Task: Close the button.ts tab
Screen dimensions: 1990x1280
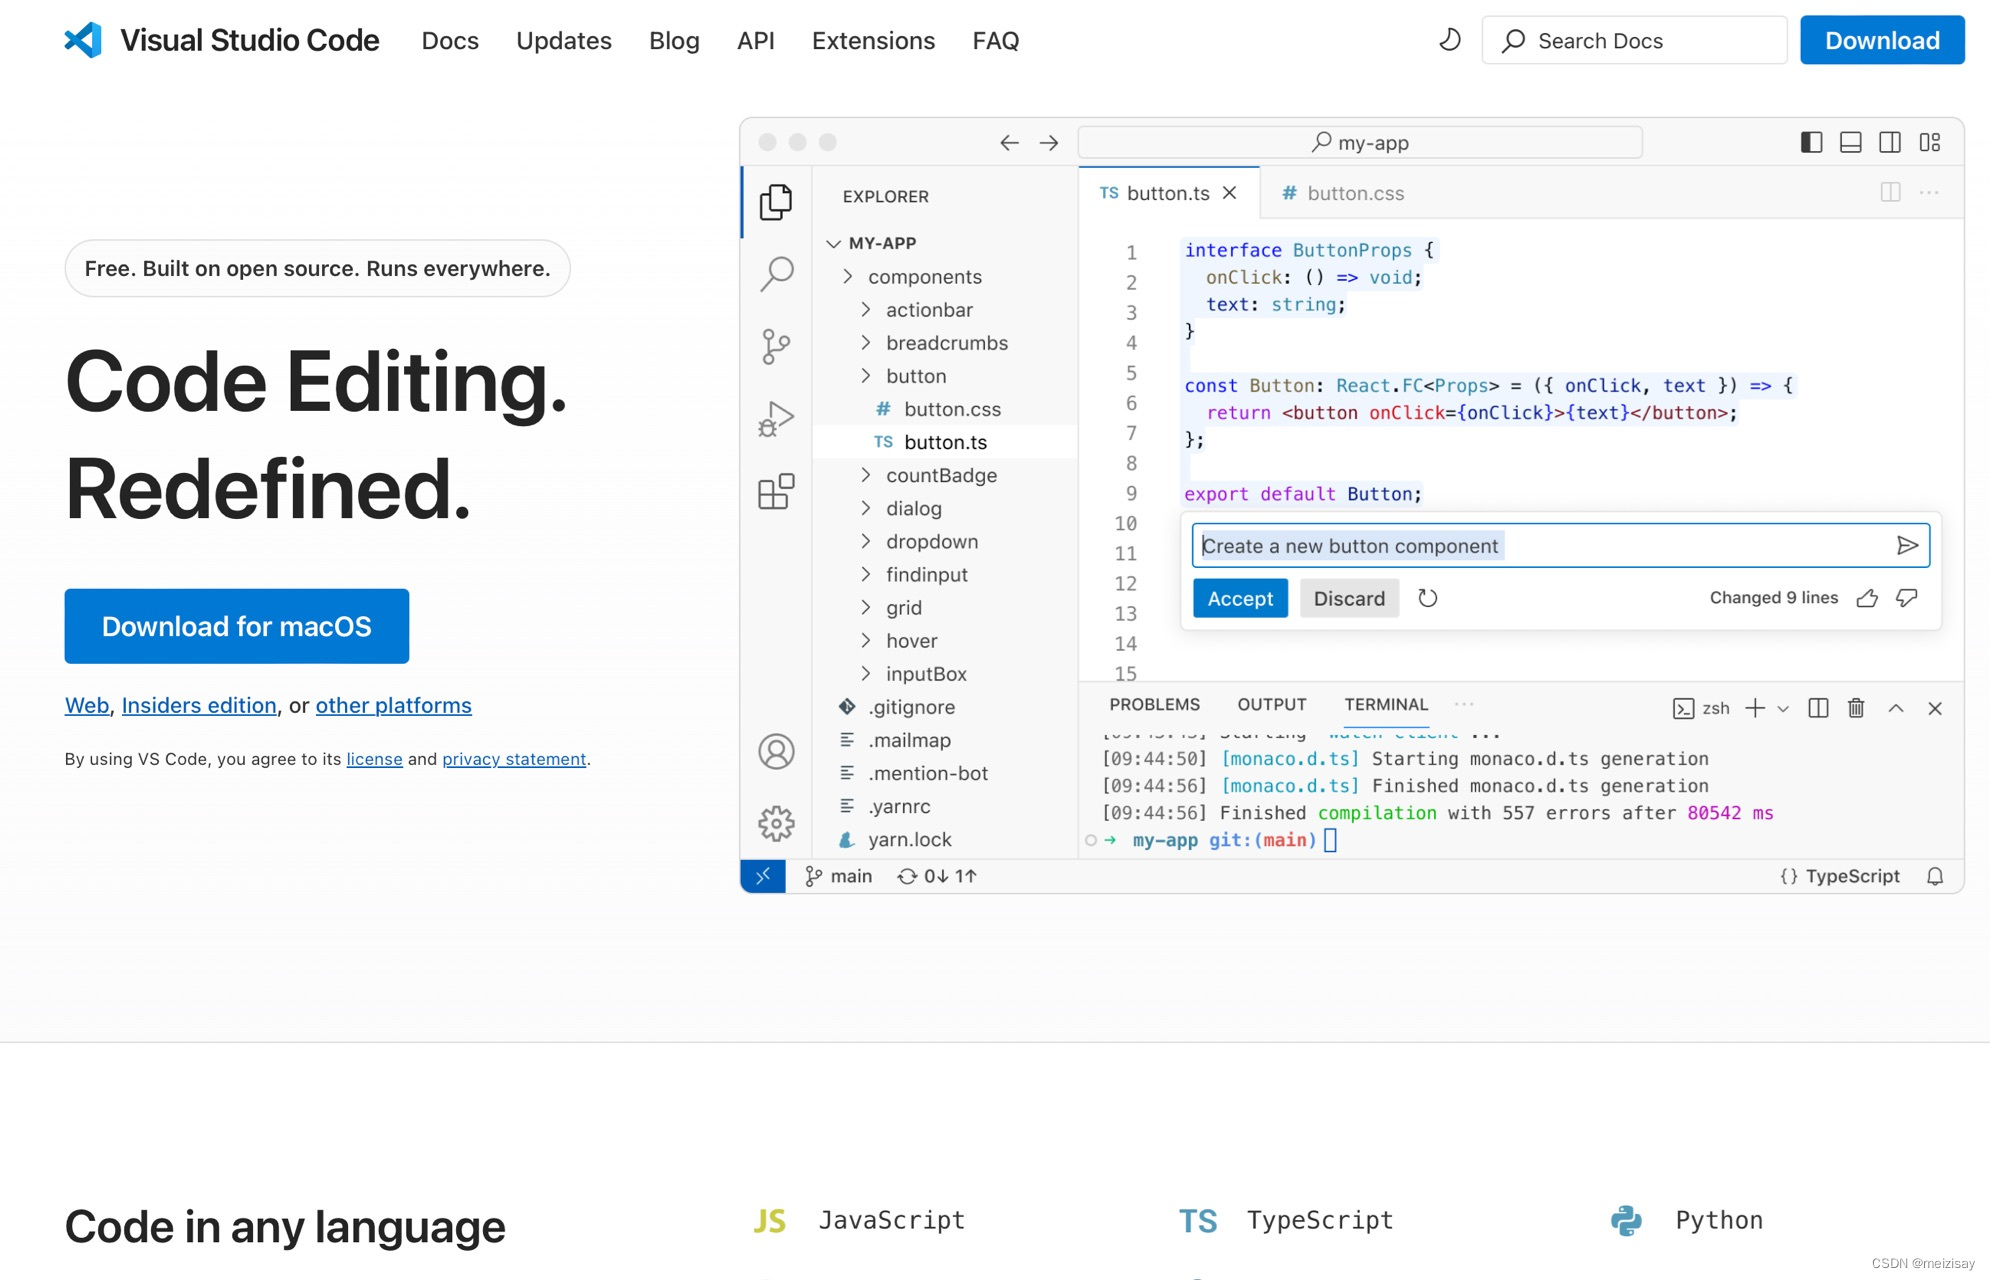Action: (x=1230, y=193)
